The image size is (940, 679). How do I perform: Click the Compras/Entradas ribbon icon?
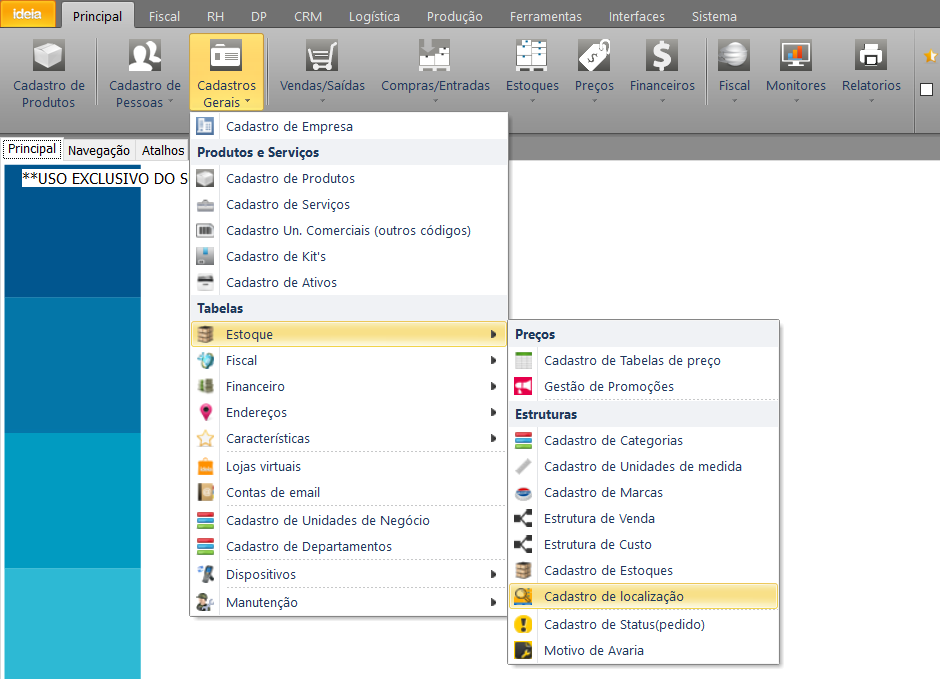435,58
